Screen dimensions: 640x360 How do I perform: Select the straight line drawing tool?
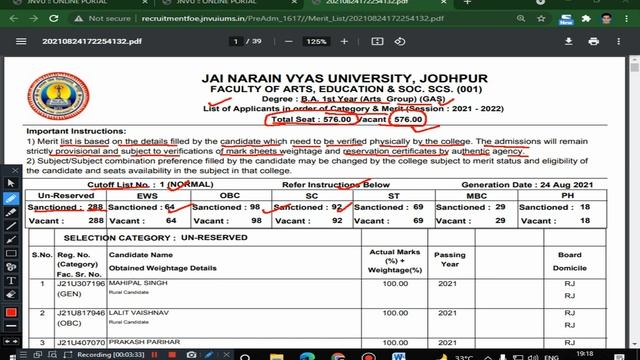coord(11,226)
